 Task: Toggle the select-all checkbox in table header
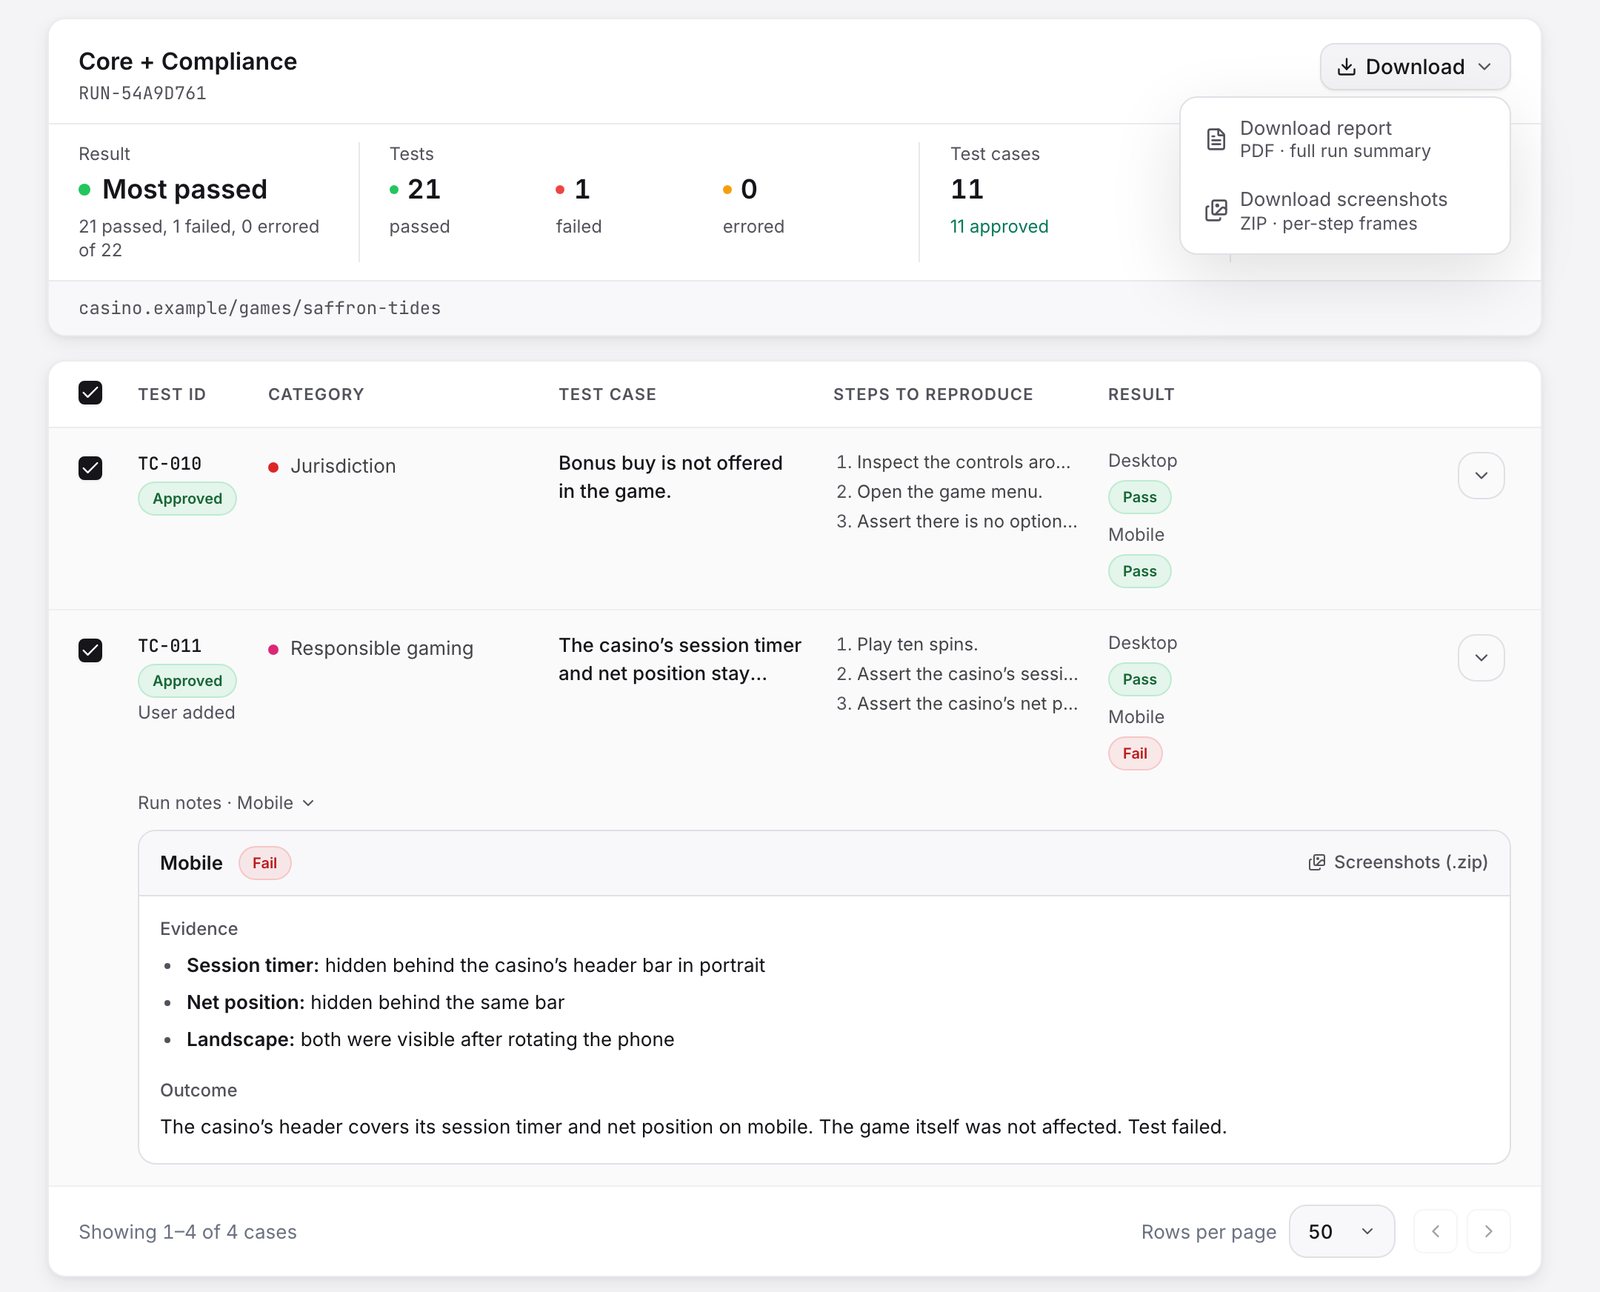click(90, 393)
